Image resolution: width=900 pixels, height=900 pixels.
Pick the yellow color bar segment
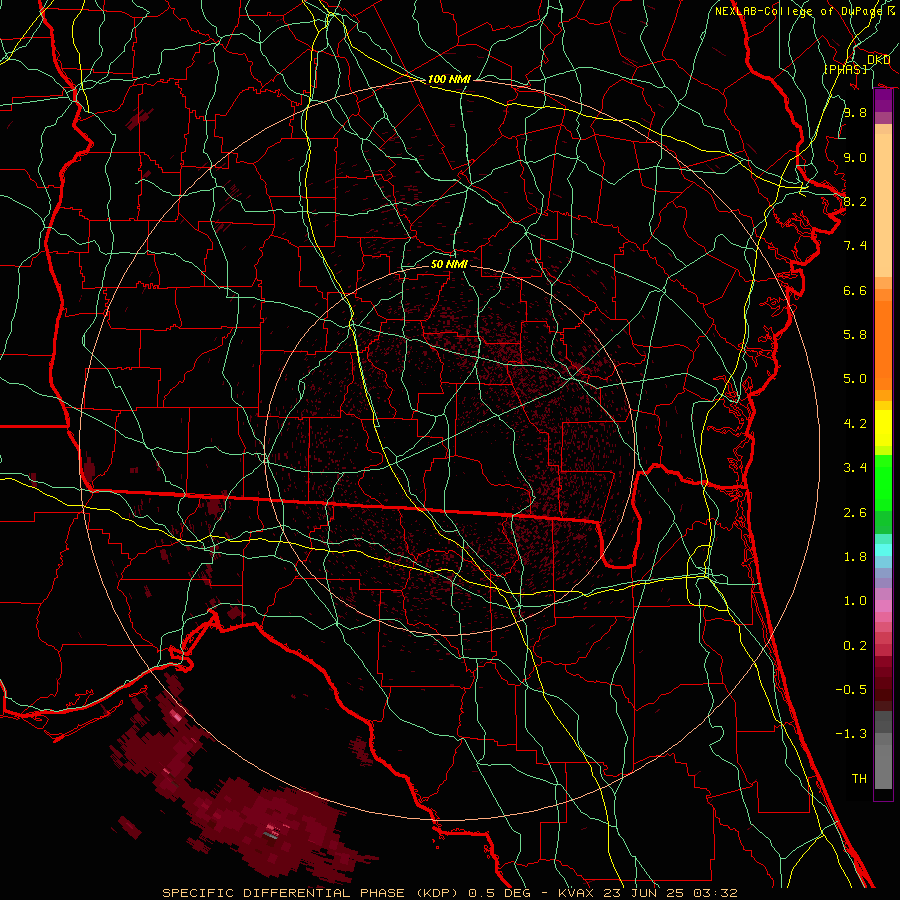[883, 428]
